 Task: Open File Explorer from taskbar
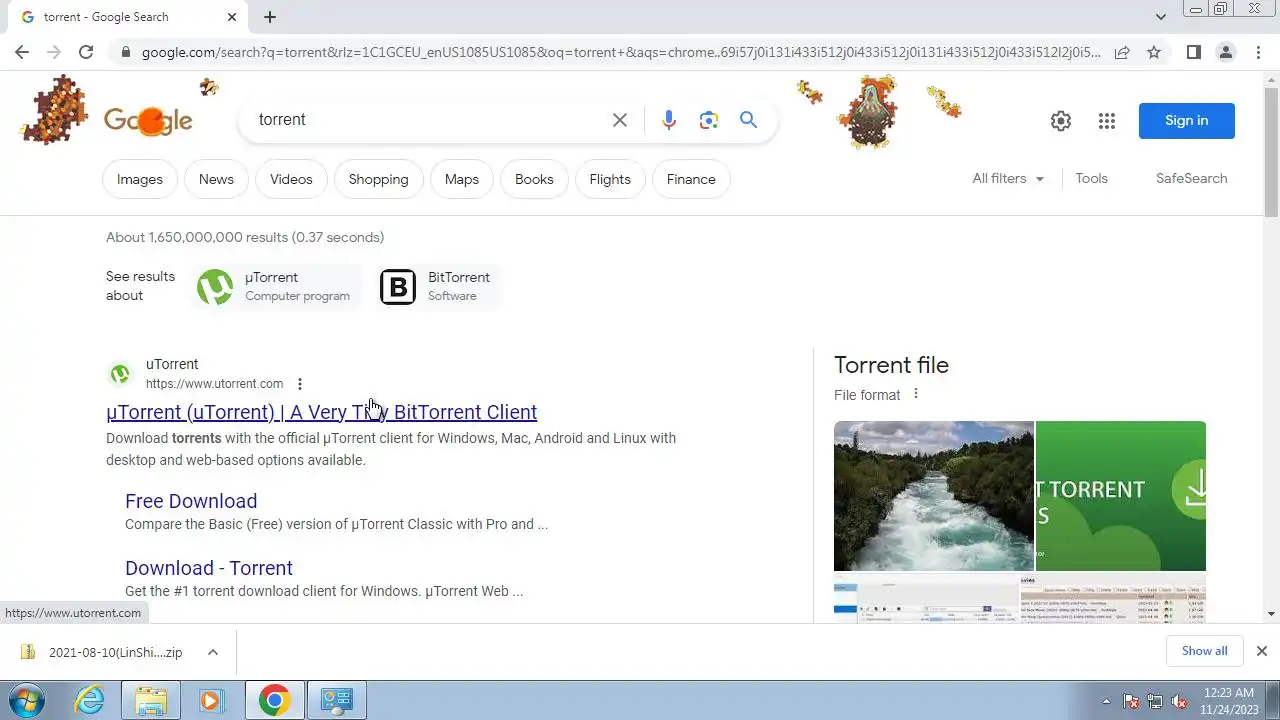(x=150, y=700)
